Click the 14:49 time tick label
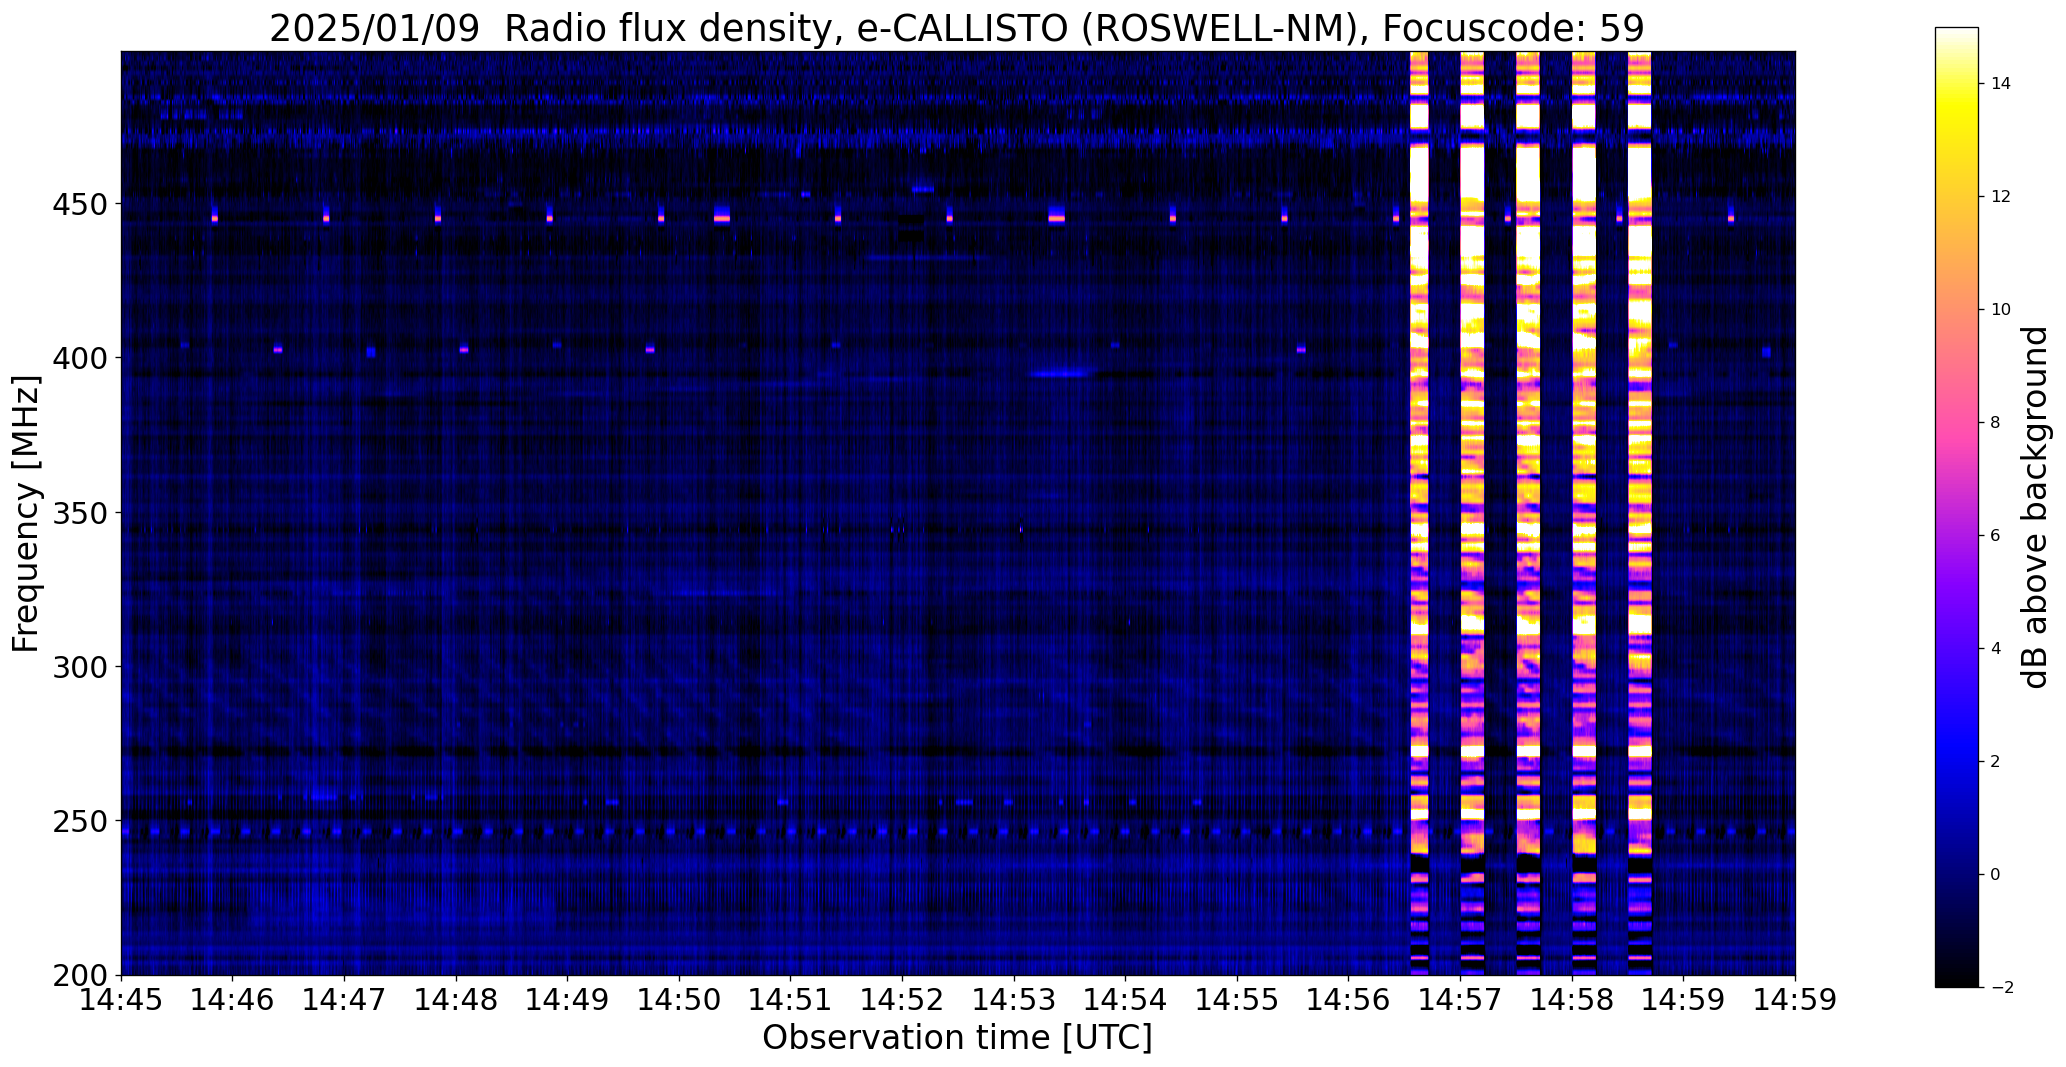Image resolution: width=2066 pixels, height=1067 pixels. [568, 1000]
